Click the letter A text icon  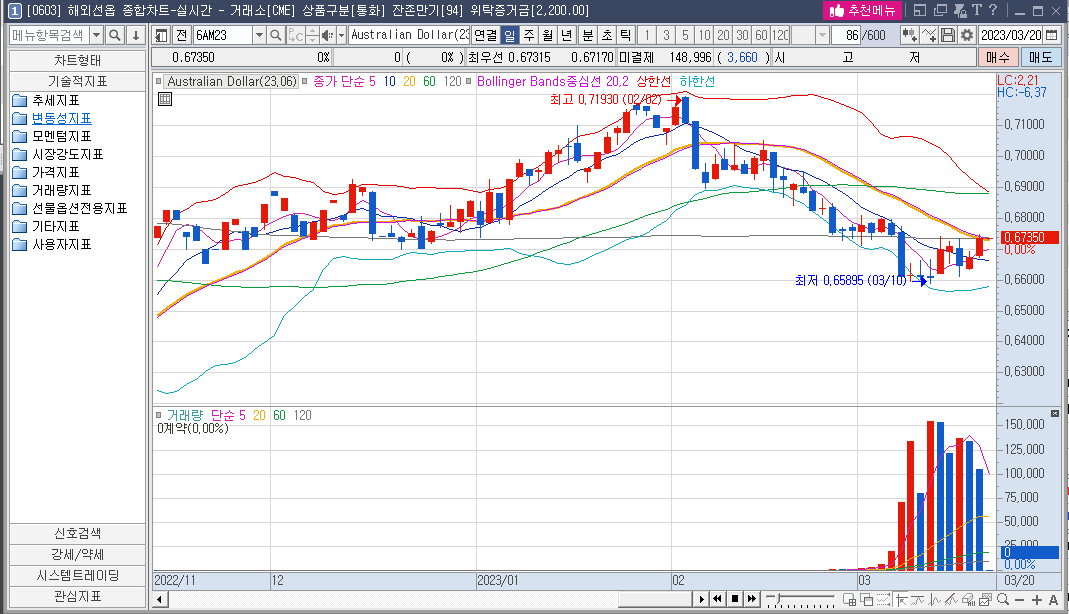[x=1053, y=599]
